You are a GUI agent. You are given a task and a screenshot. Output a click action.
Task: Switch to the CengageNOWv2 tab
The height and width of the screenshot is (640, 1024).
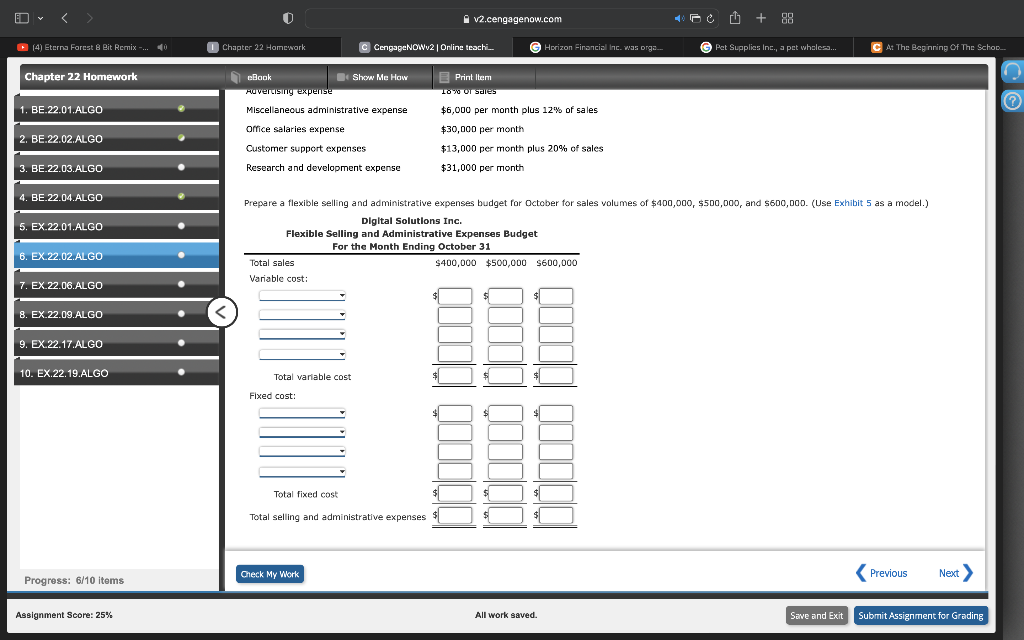tap(427, 47)
